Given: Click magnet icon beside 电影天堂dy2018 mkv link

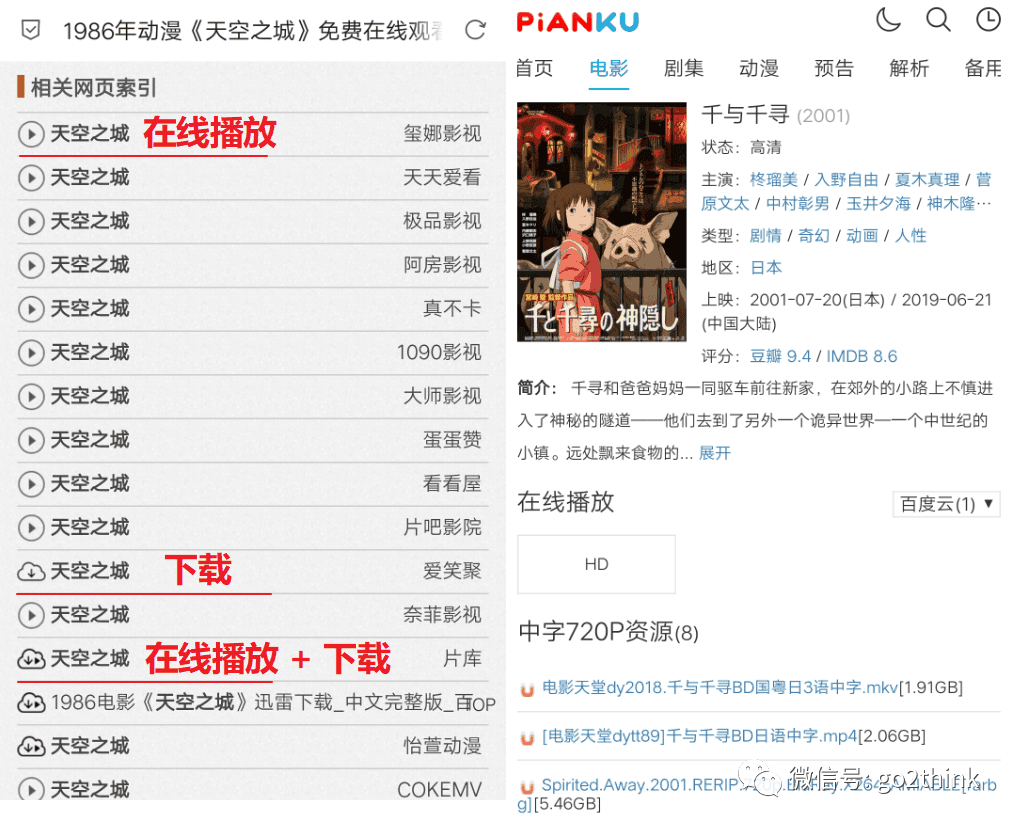Looking at the screenshot, I should tap(527, 690).
